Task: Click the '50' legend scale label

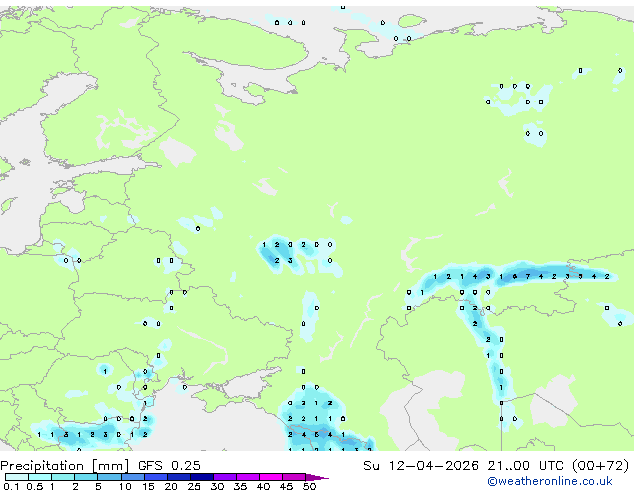Action: (x=309, y=486)
